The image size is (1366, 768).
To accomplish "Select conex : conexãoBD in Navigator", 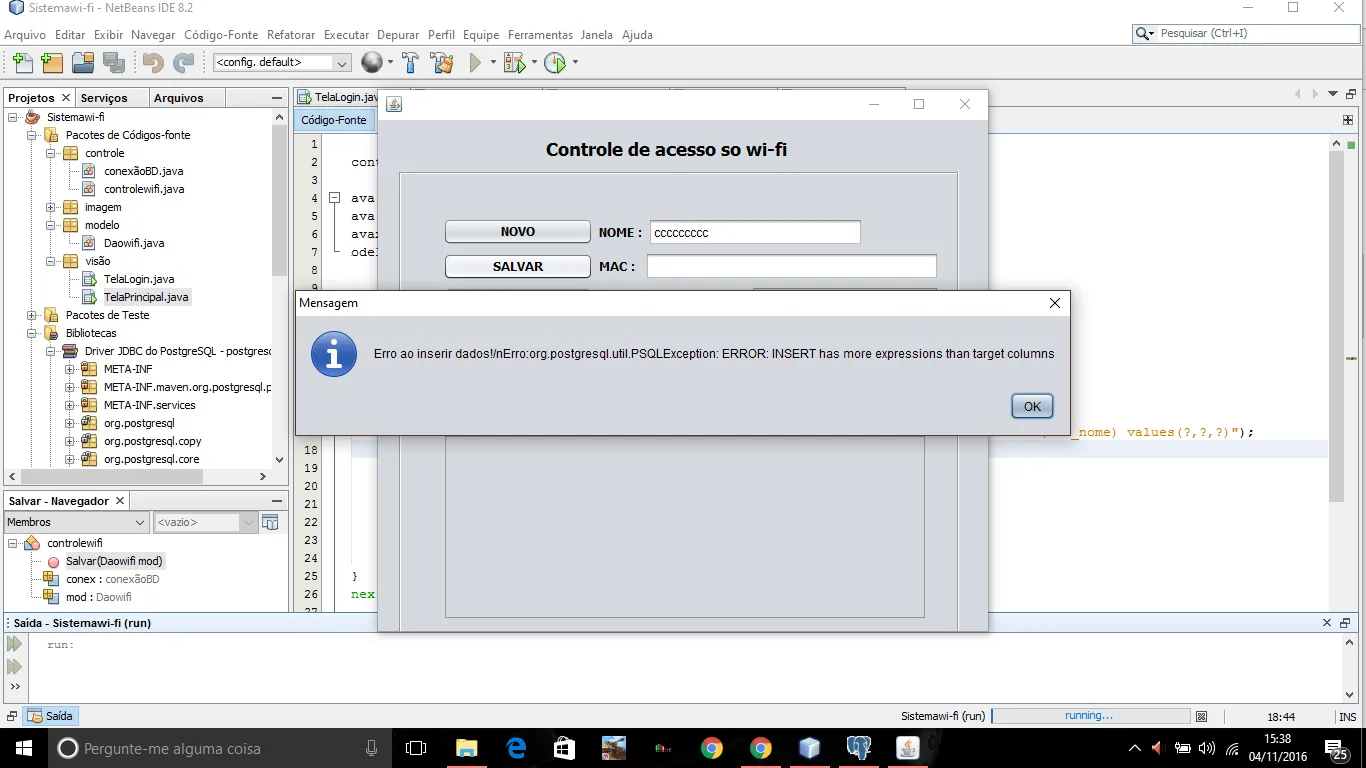I will [x=113, y=579].
